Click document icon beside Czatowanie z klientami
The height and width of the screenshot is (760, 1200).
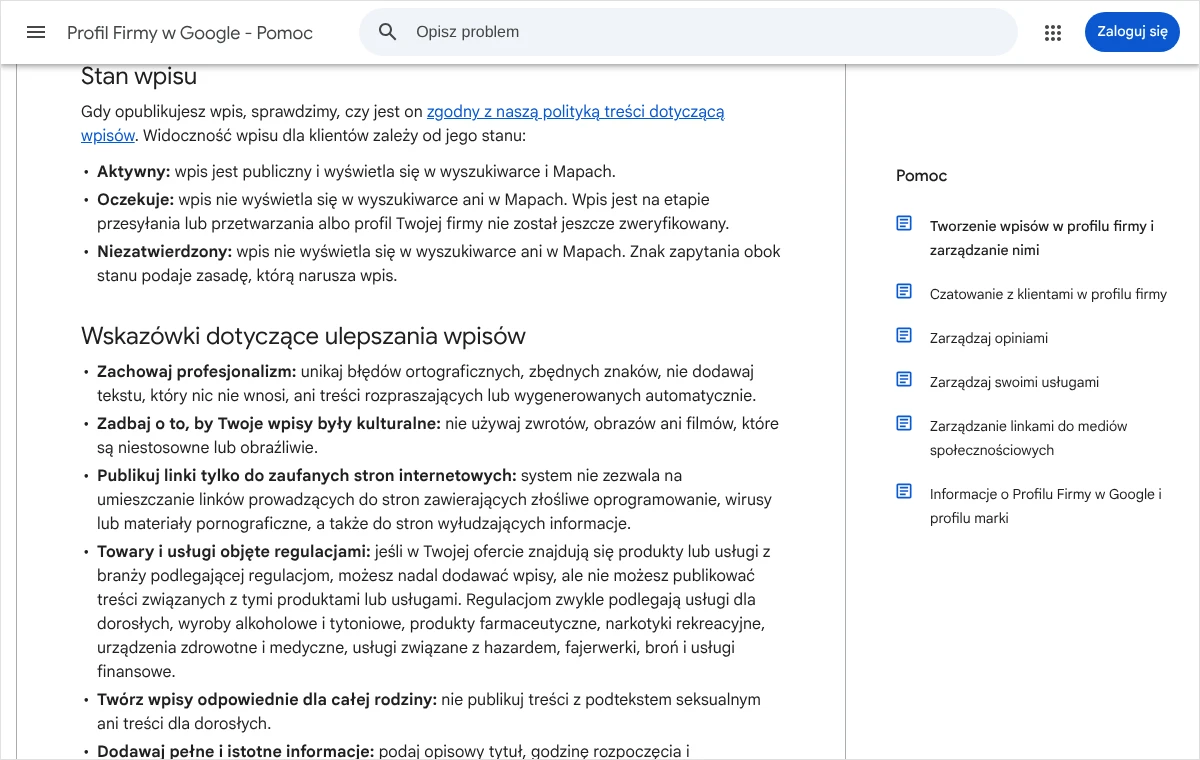(x=904, y=291)
